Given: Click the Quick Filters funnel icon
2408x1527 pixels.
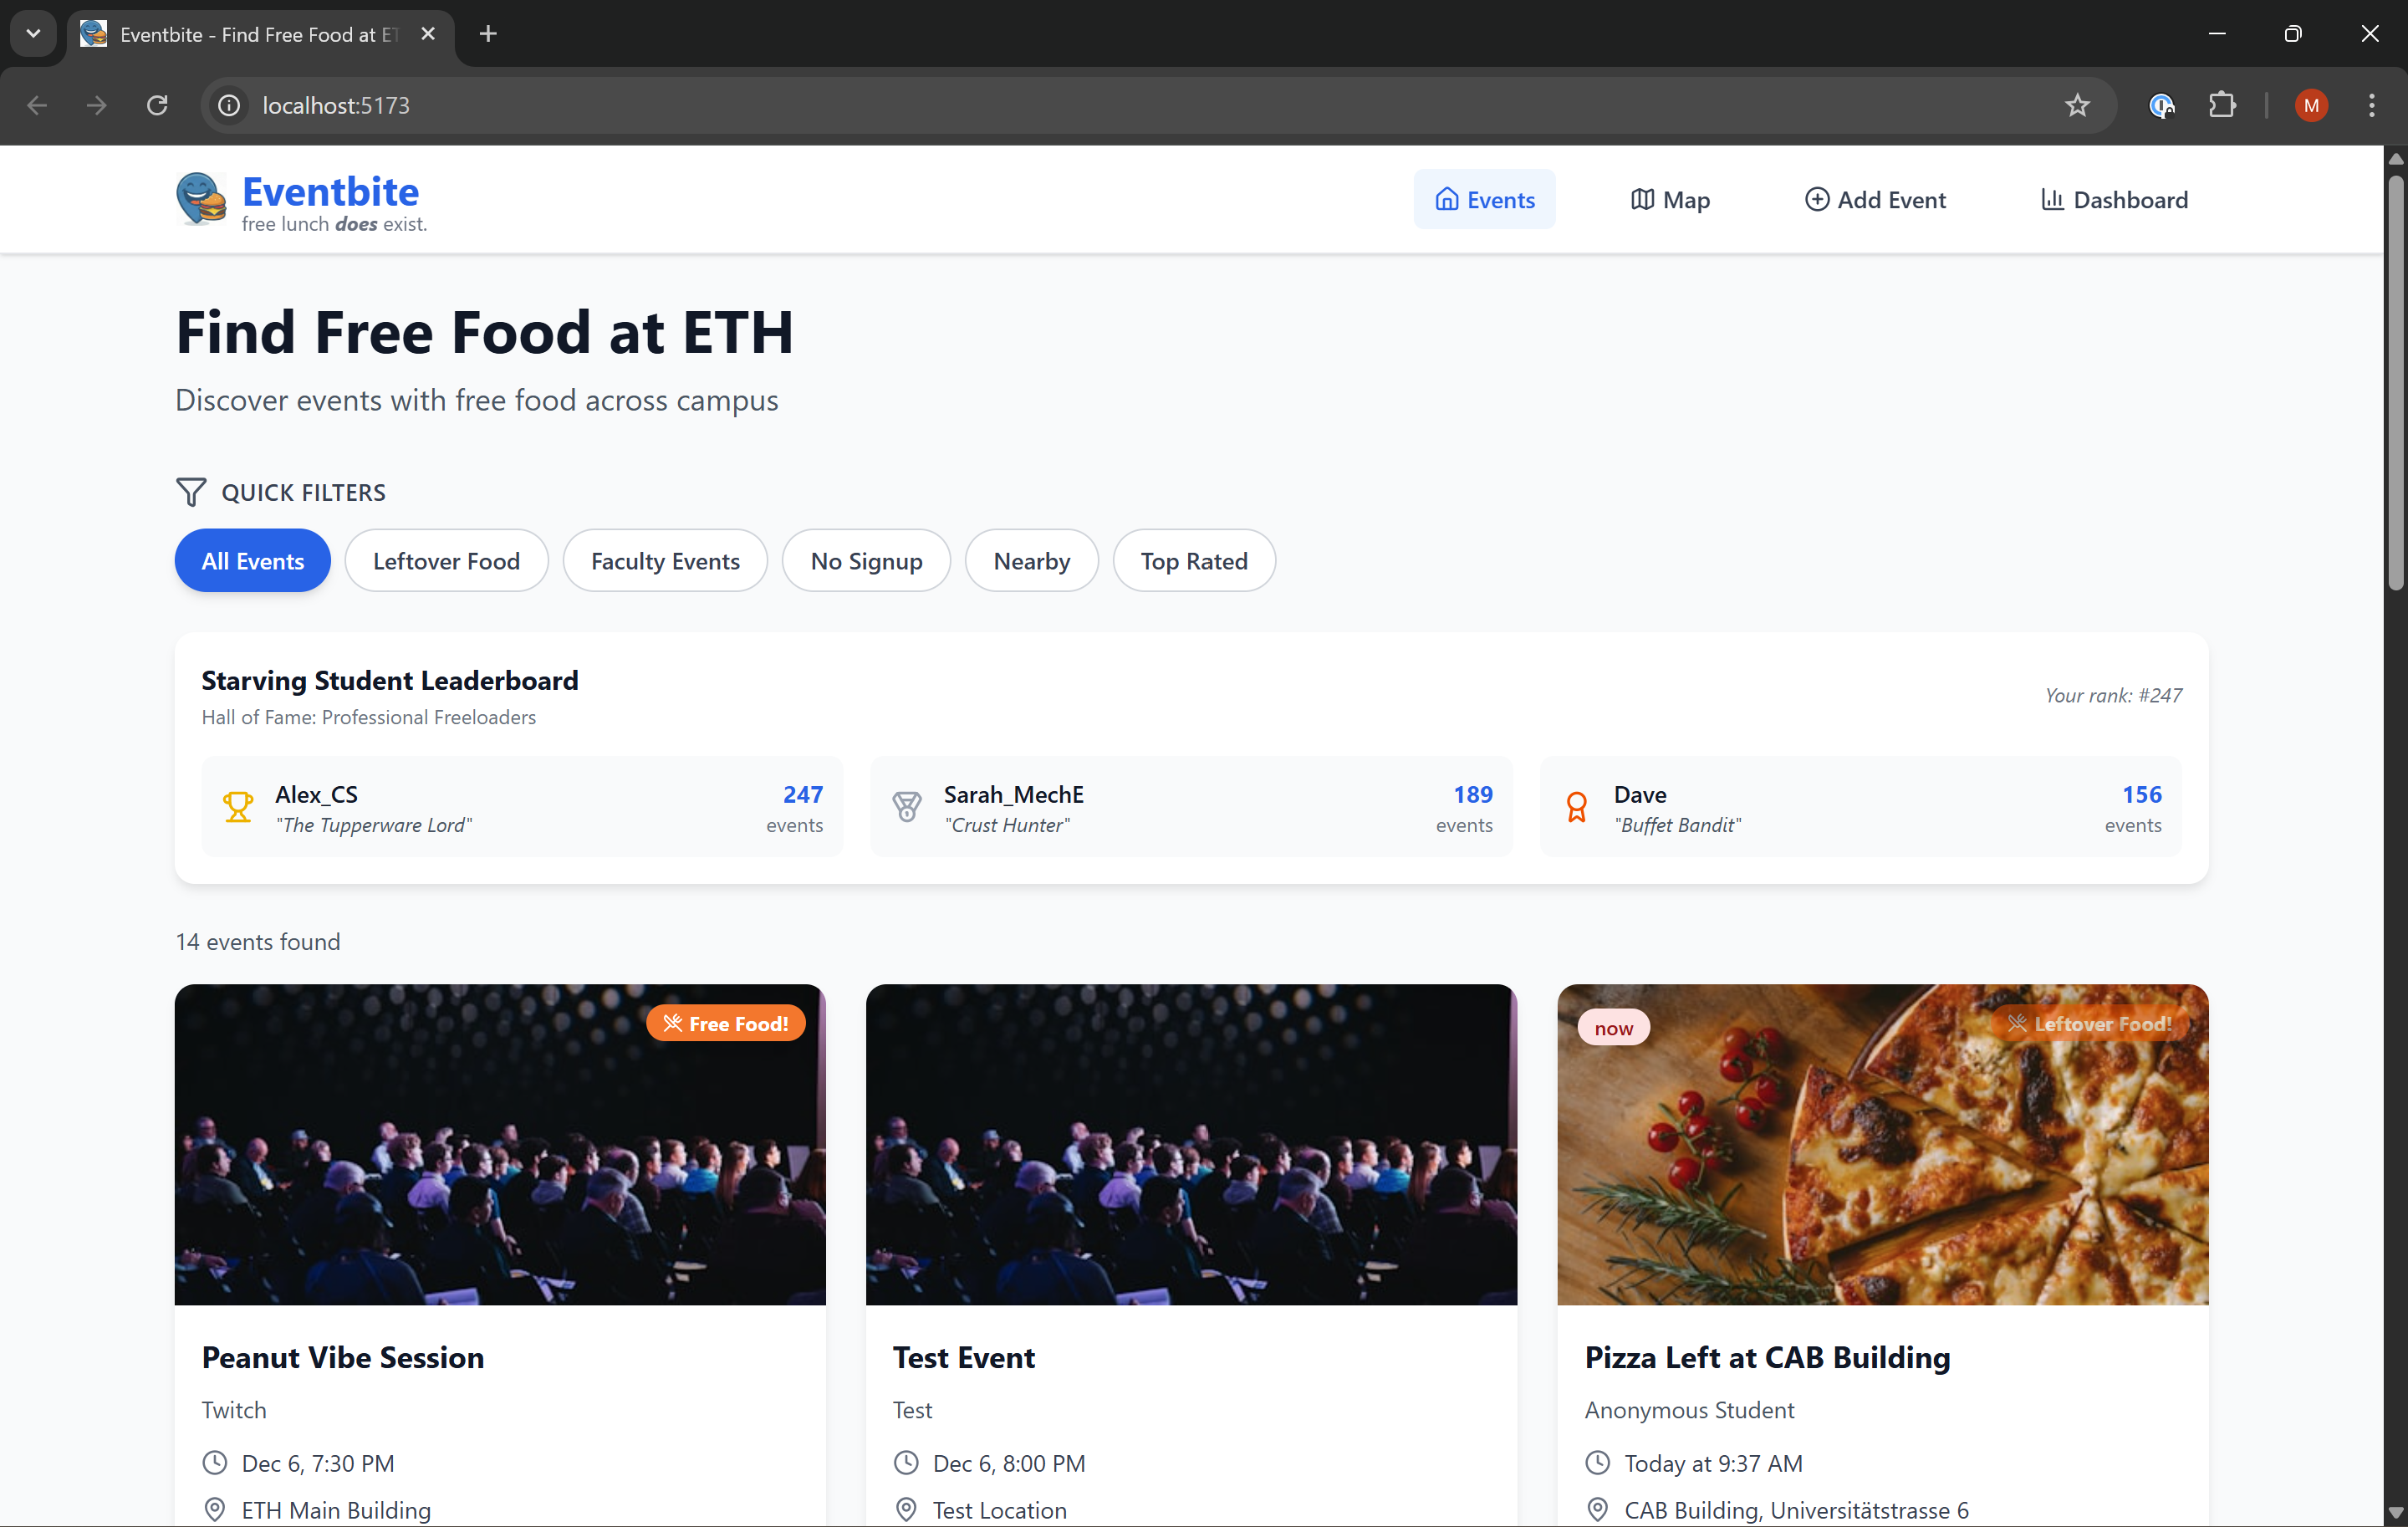Looking at the screenshot, I should click(x=190, y=492).
